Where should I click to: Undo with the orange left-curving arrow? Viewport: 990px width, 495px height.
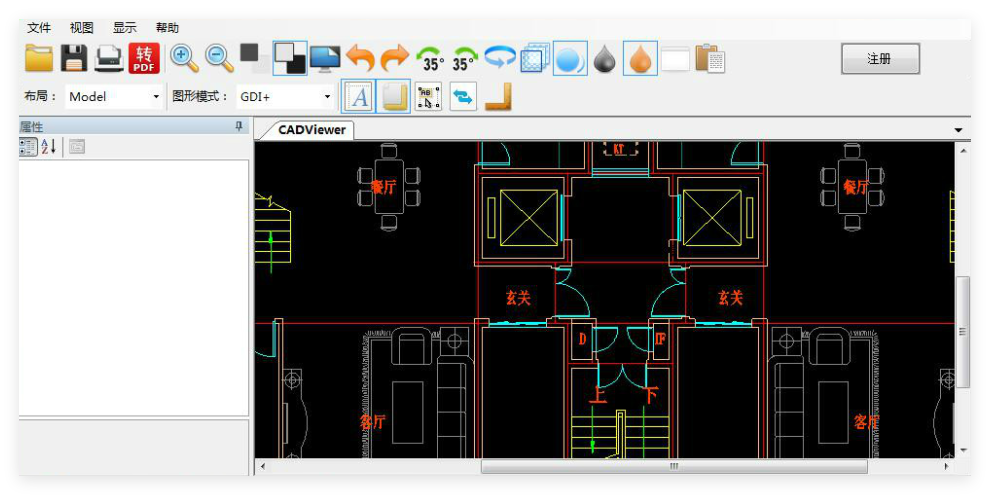(361, 58)
